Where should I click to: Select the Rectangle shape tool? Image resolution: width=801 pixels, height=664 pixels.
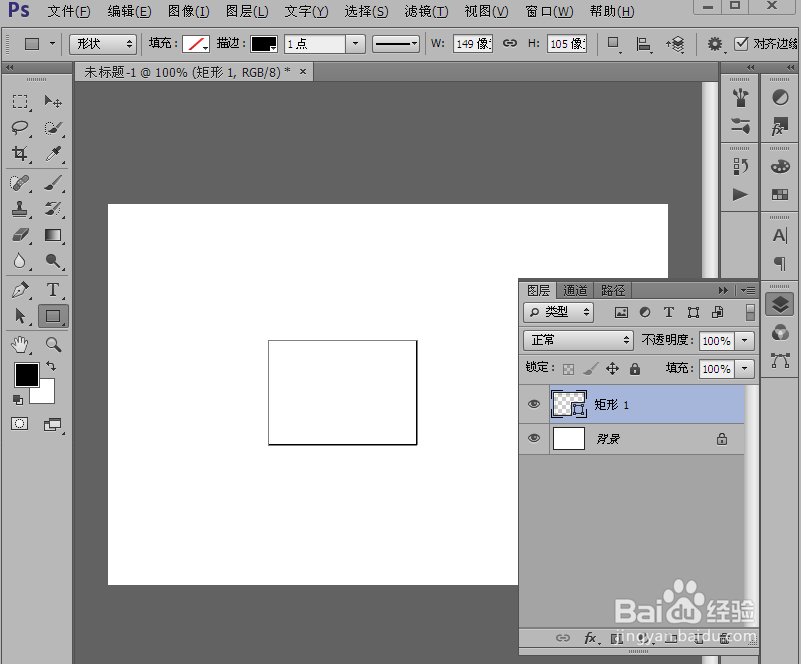pos(53,316)
